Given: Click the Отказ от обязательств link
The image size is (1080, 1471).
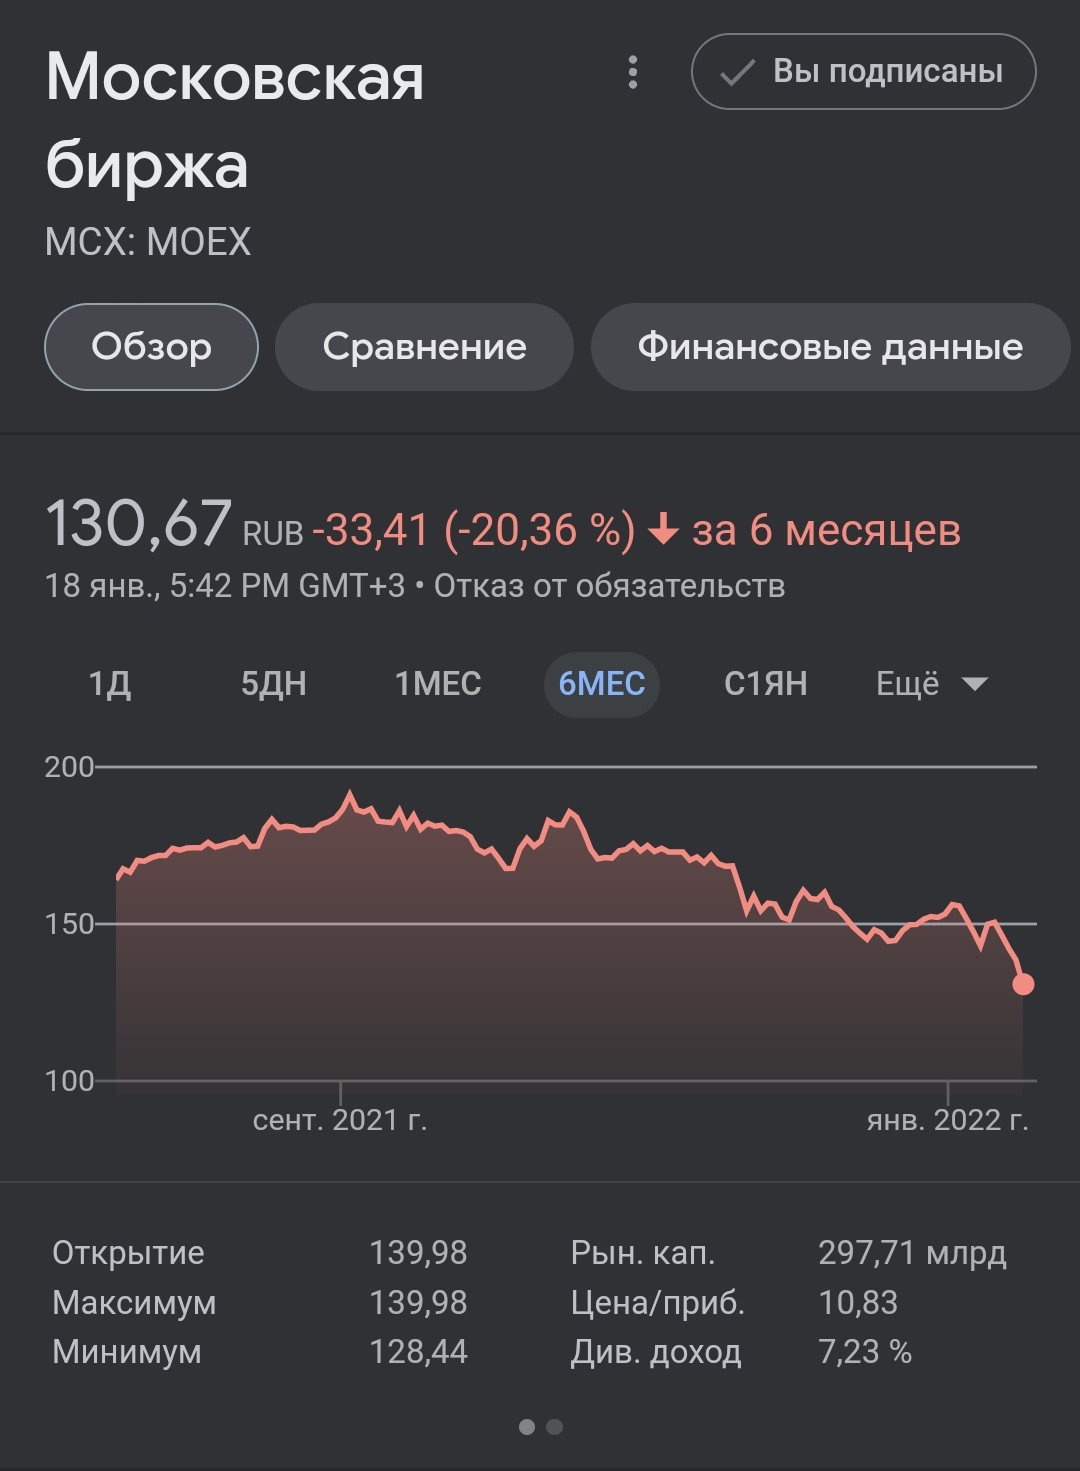Looking at the screenshot, I should (x=609, y=586).
